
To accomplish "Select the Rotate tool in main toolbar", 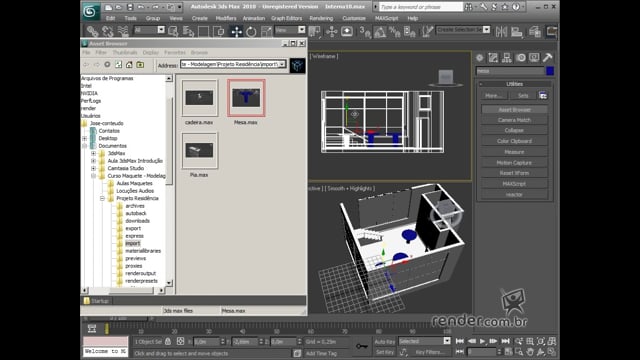I will point(251,31).
